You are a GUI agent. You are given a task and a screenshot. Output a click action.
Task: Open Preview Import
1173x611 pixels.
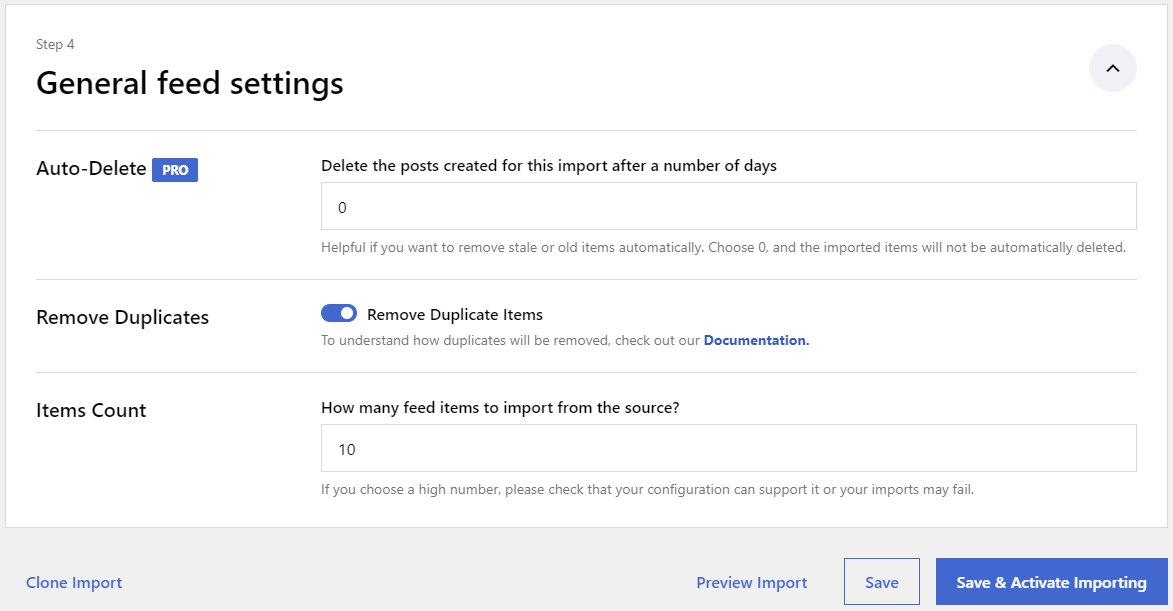click(751, 582)
